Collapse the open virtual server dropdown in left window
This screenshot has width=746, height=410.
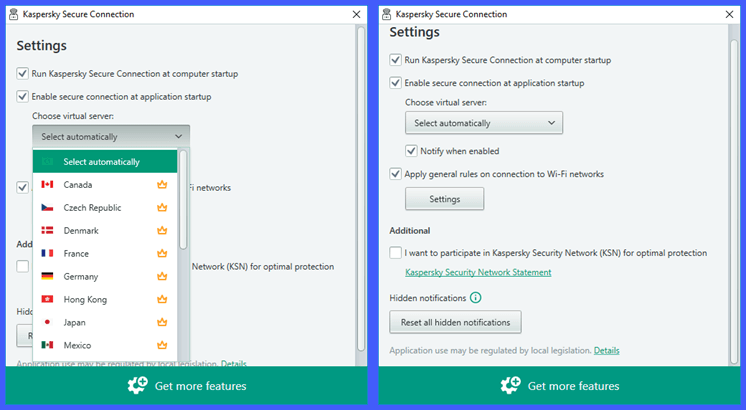(x=111, y=137)
